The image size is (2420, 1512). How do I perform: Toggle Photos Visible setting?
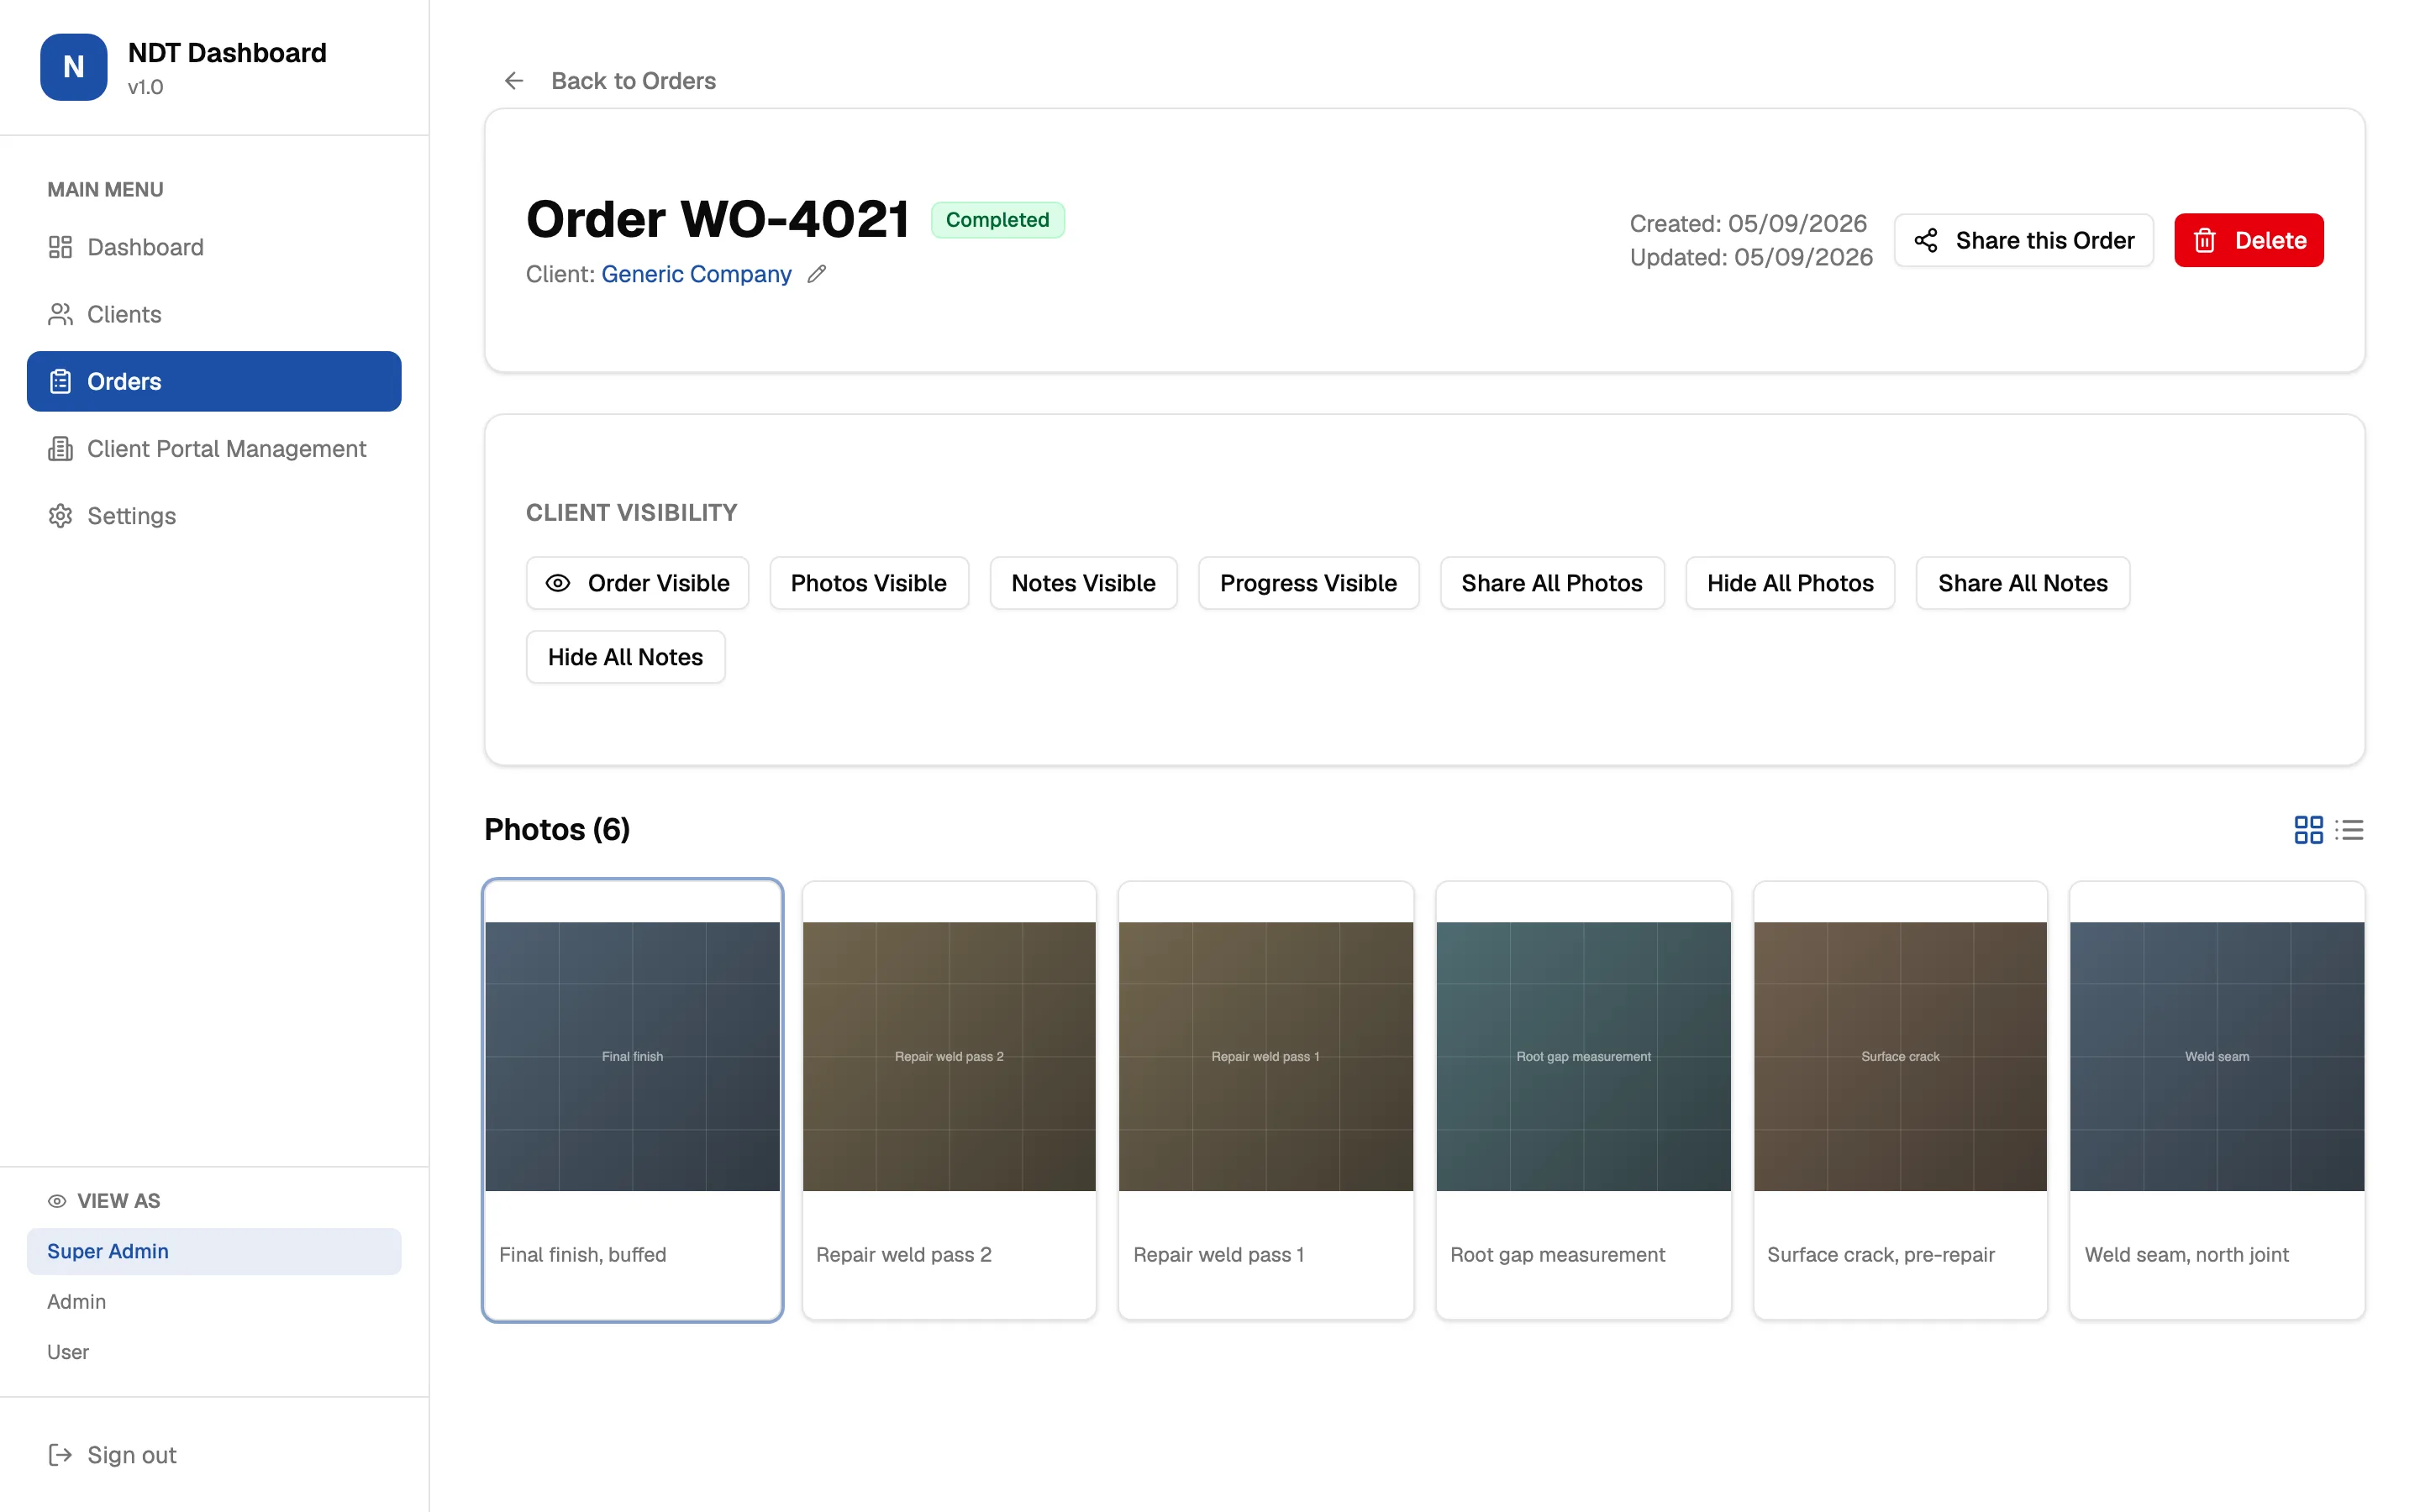coord(868,583)
